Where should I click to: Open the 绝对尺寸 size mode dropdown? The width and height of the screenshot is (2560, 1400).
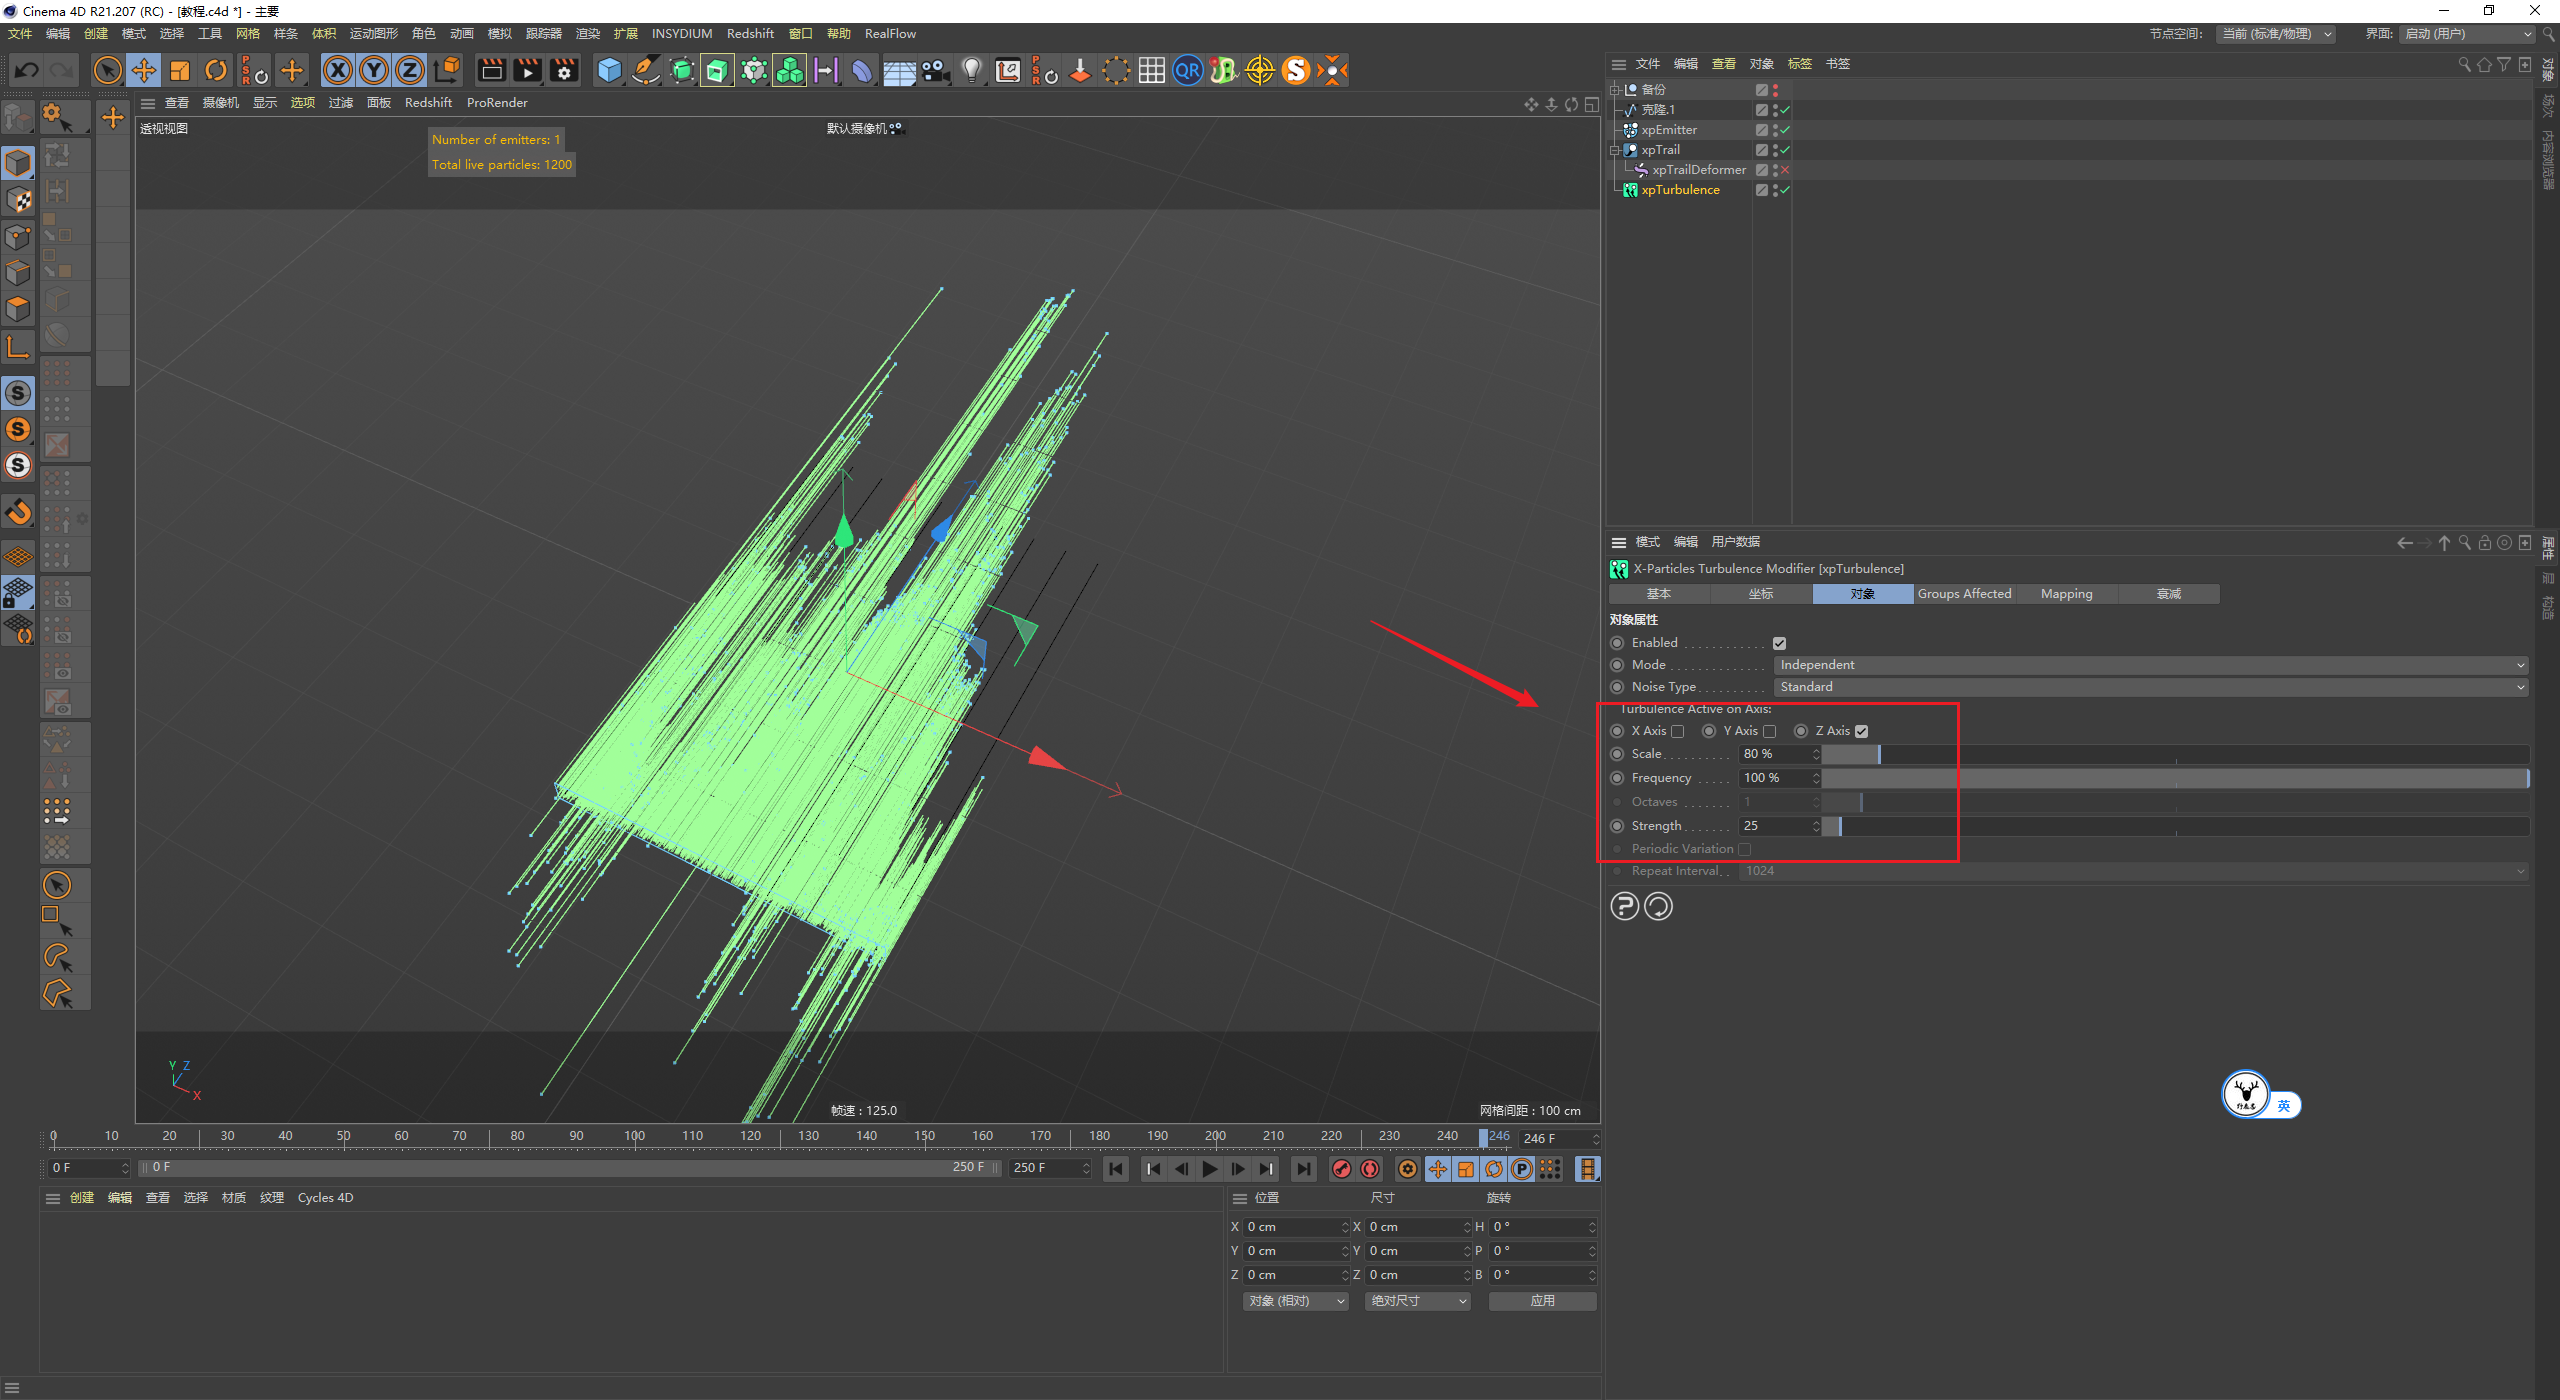[x=1417, y=1301]
